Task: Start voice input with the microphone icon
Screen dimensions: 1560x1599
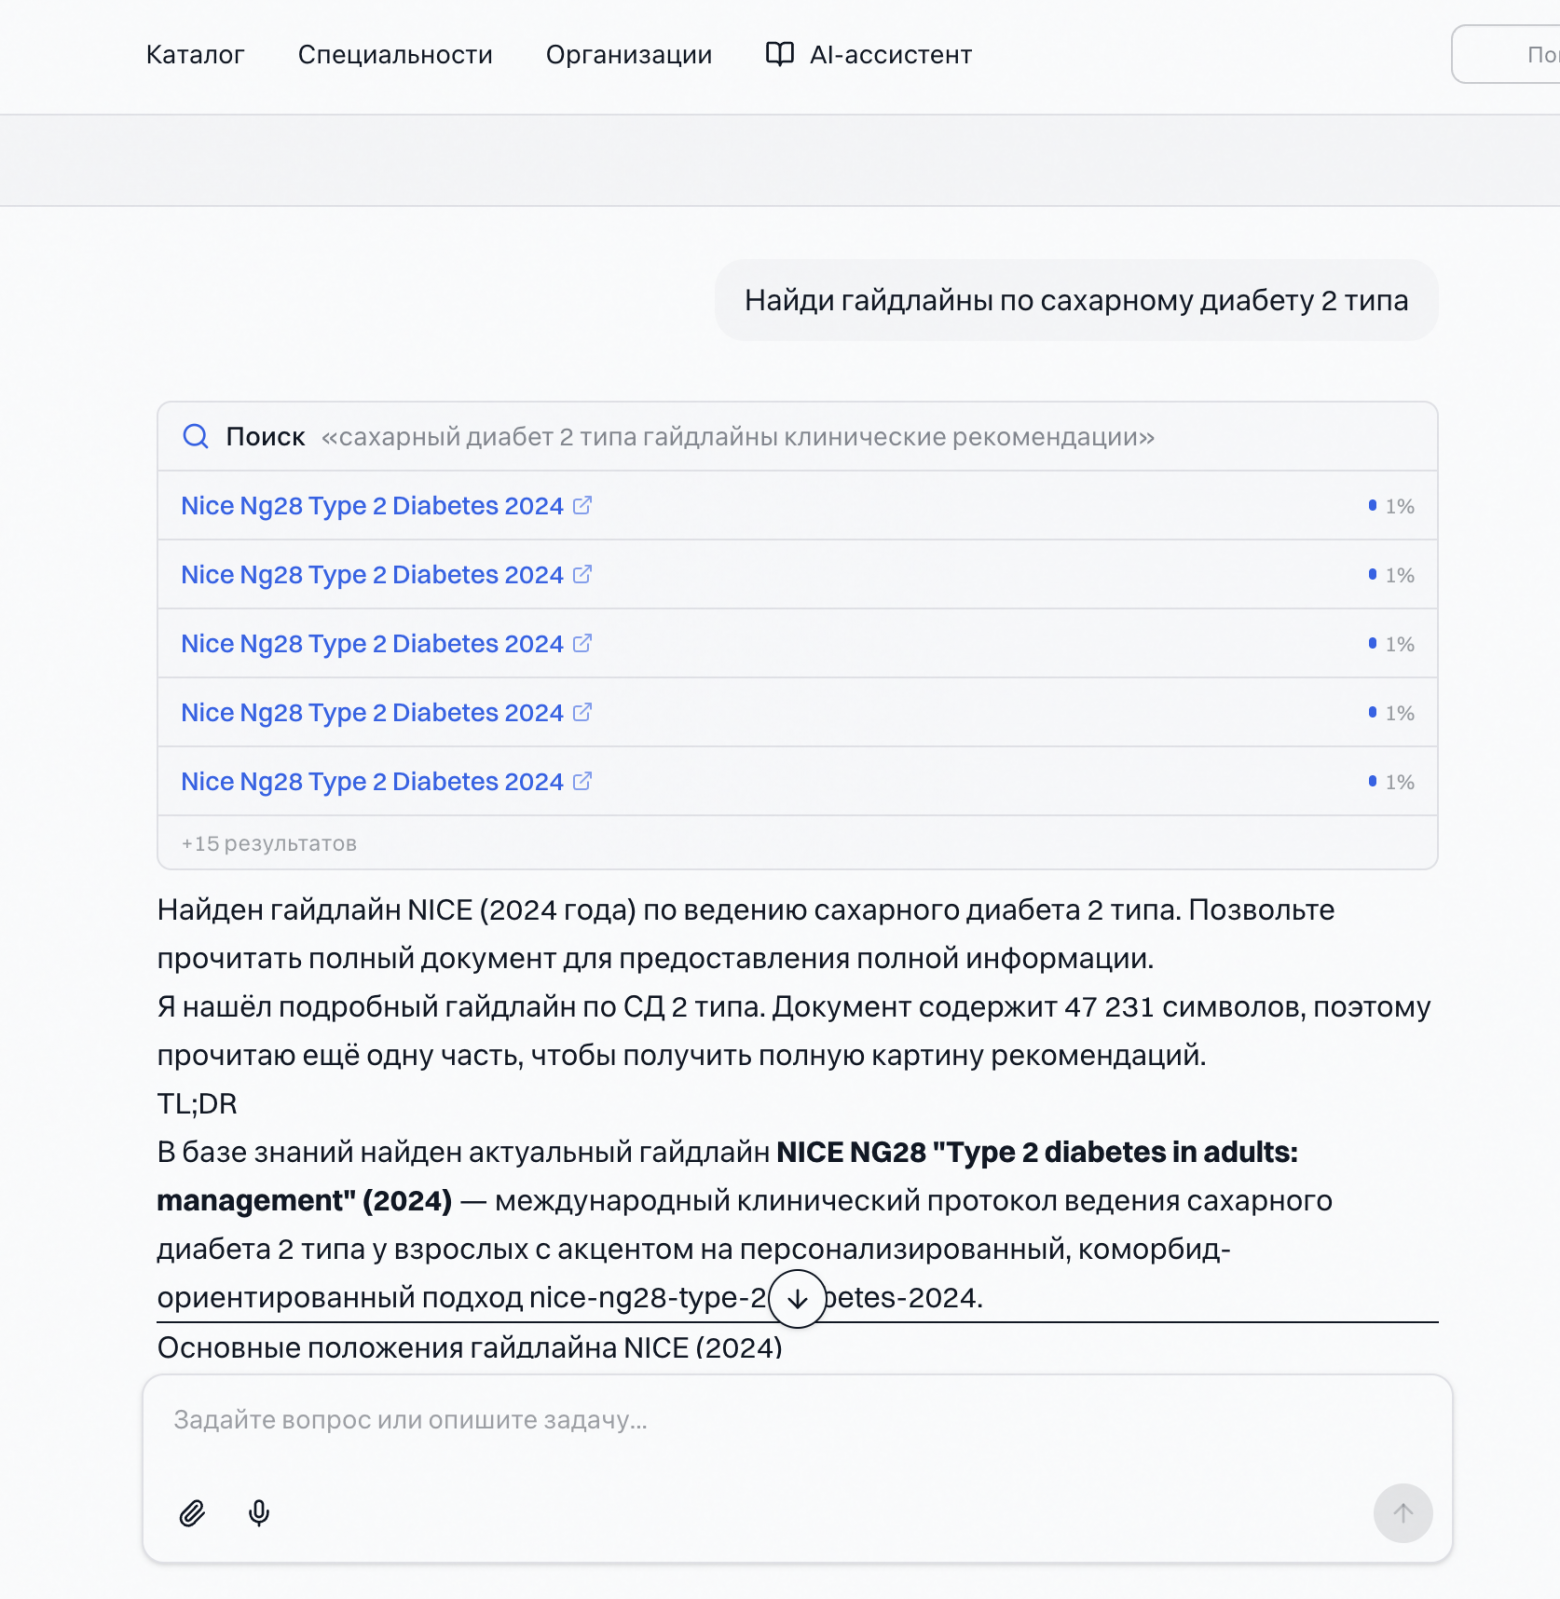Action: (x=259, y=1513)
